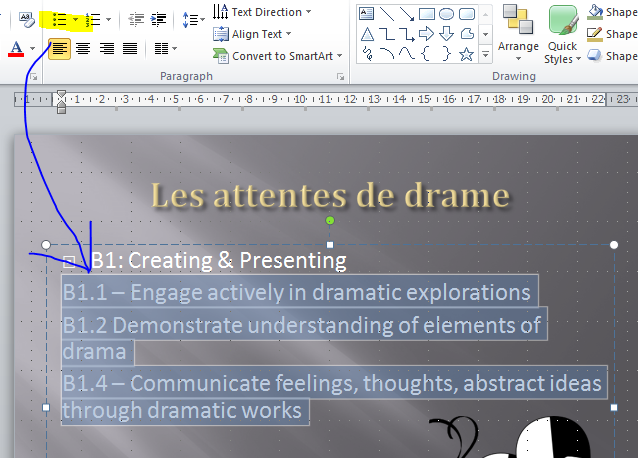Viewport: 638px width, 458px height.
Task: Select the Freeform shape in gallery
Action: [467, 34]
